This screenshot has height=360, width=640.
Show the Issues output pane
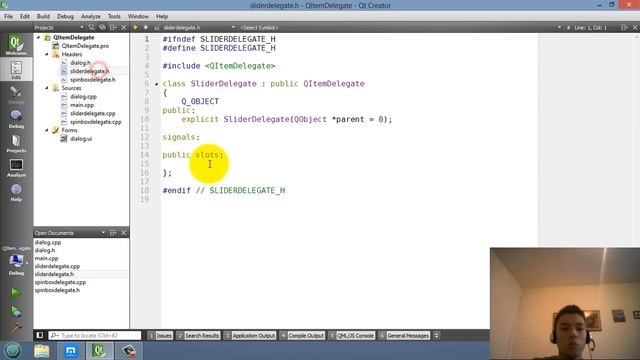point(160,336)
